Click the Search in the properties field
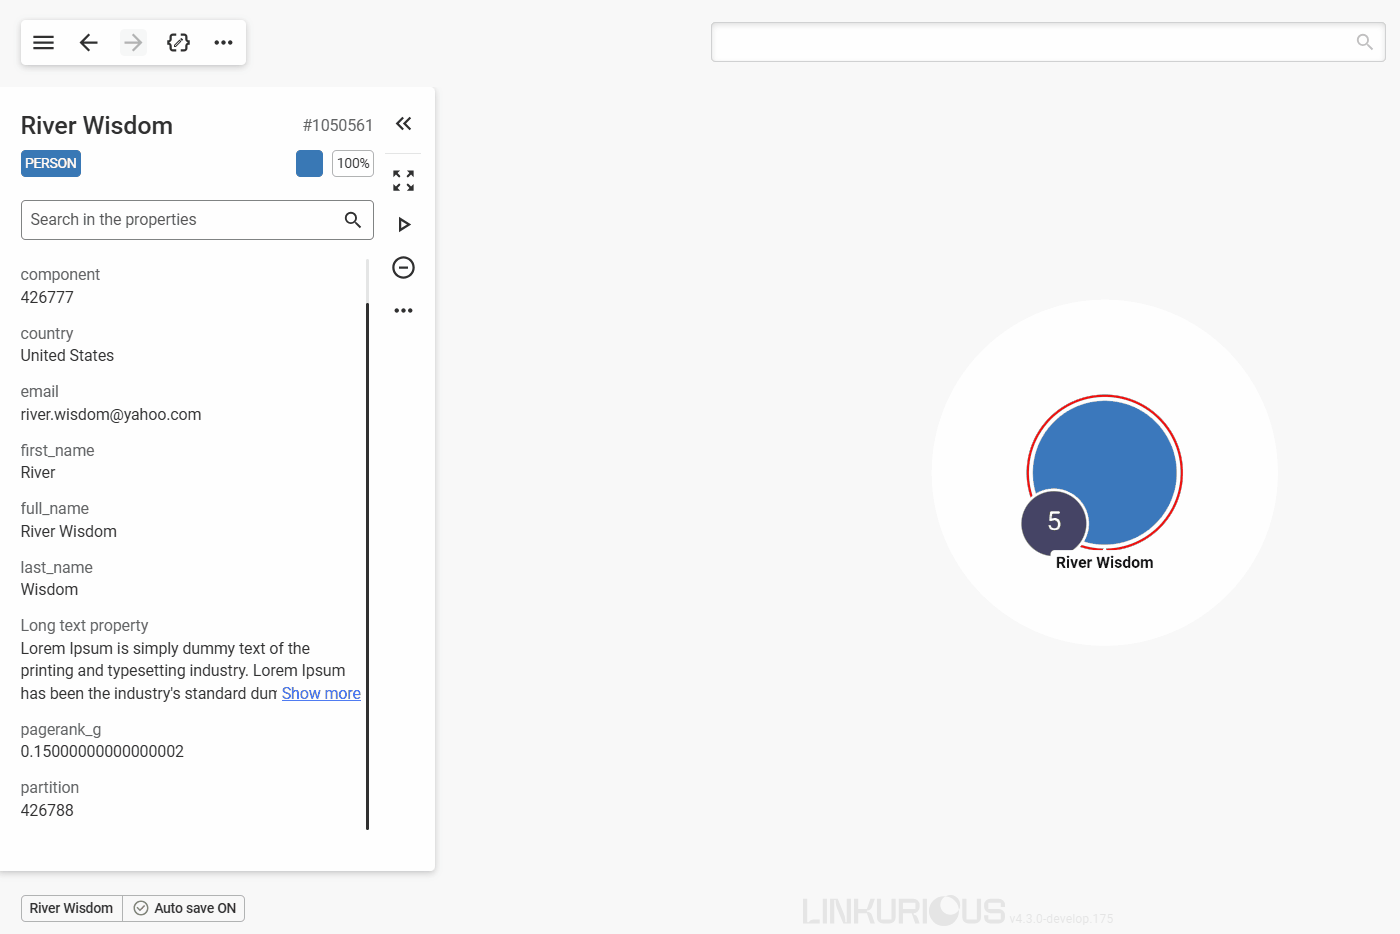This screenshot has height=934, width=1400. click(x=180, y=220)
